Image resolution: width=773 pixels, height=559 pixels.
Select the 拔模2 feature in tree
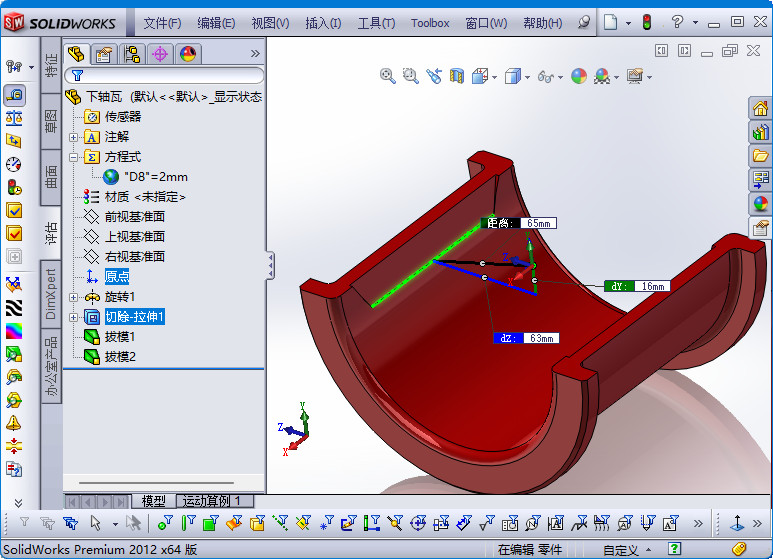(x=120, y=356)
